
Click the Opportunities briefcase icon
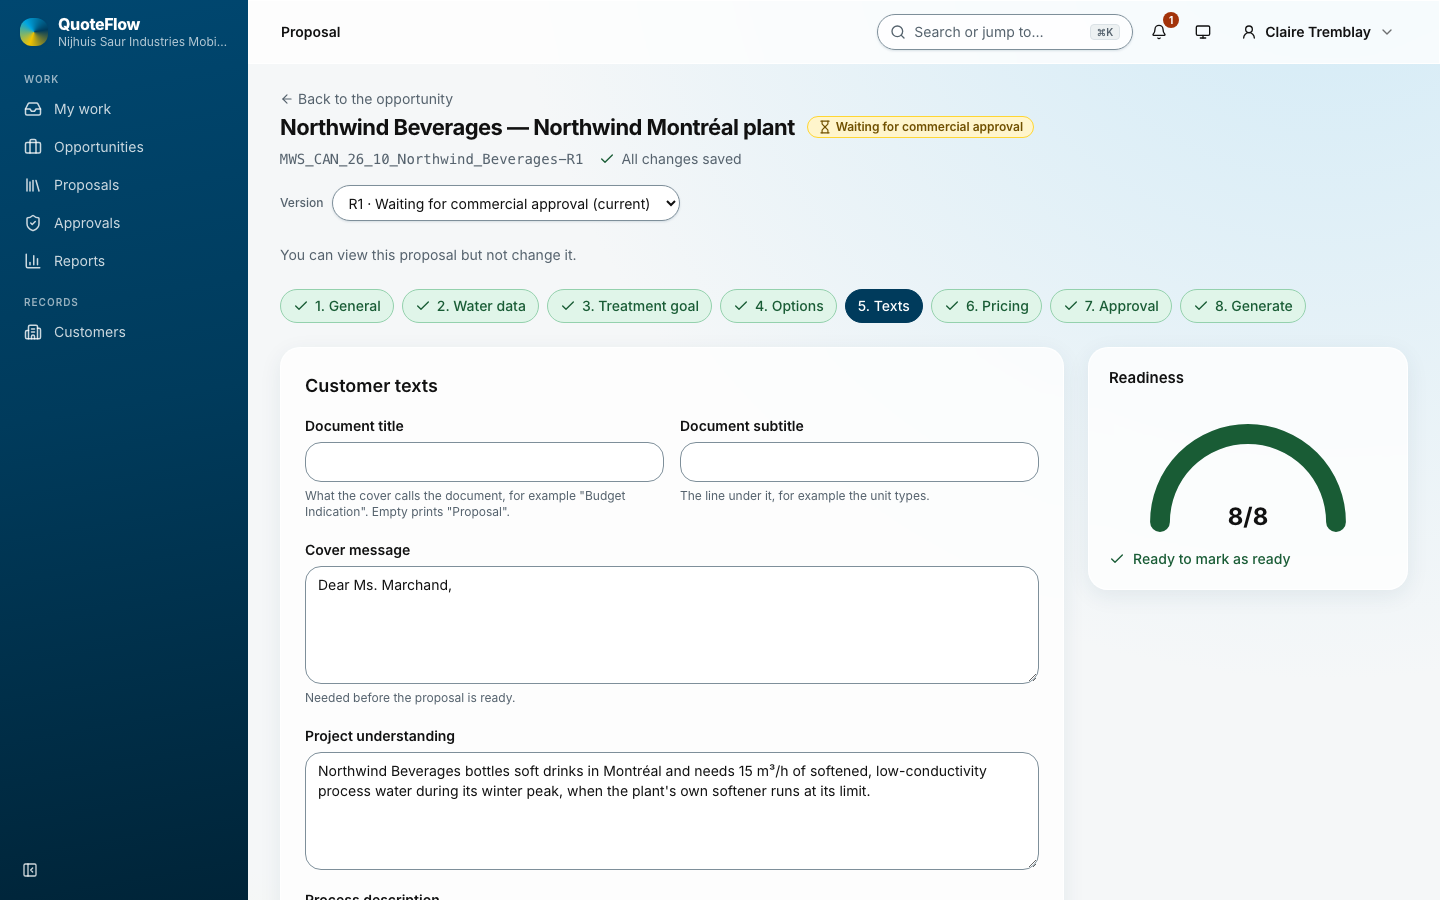click(33, 147)
